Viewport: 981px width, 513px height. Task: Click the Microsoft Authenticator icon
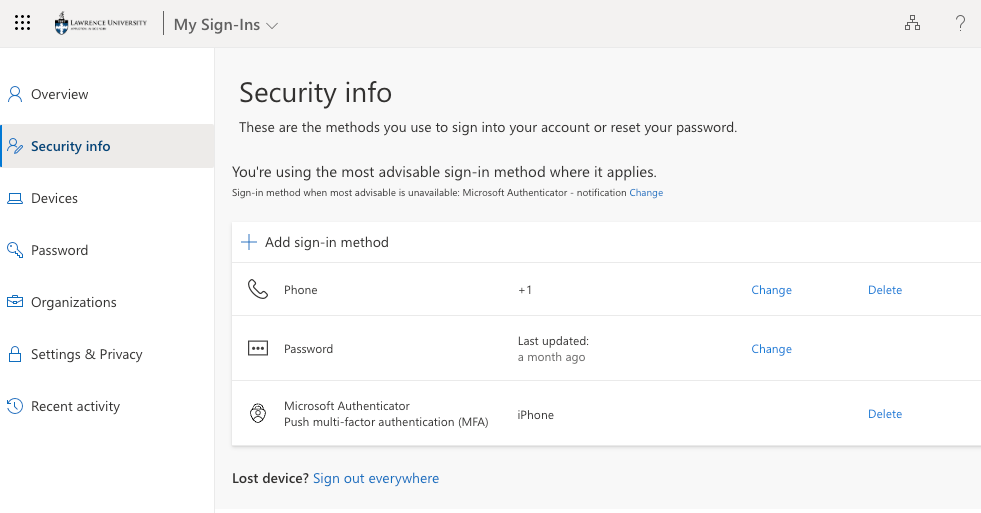258,414
